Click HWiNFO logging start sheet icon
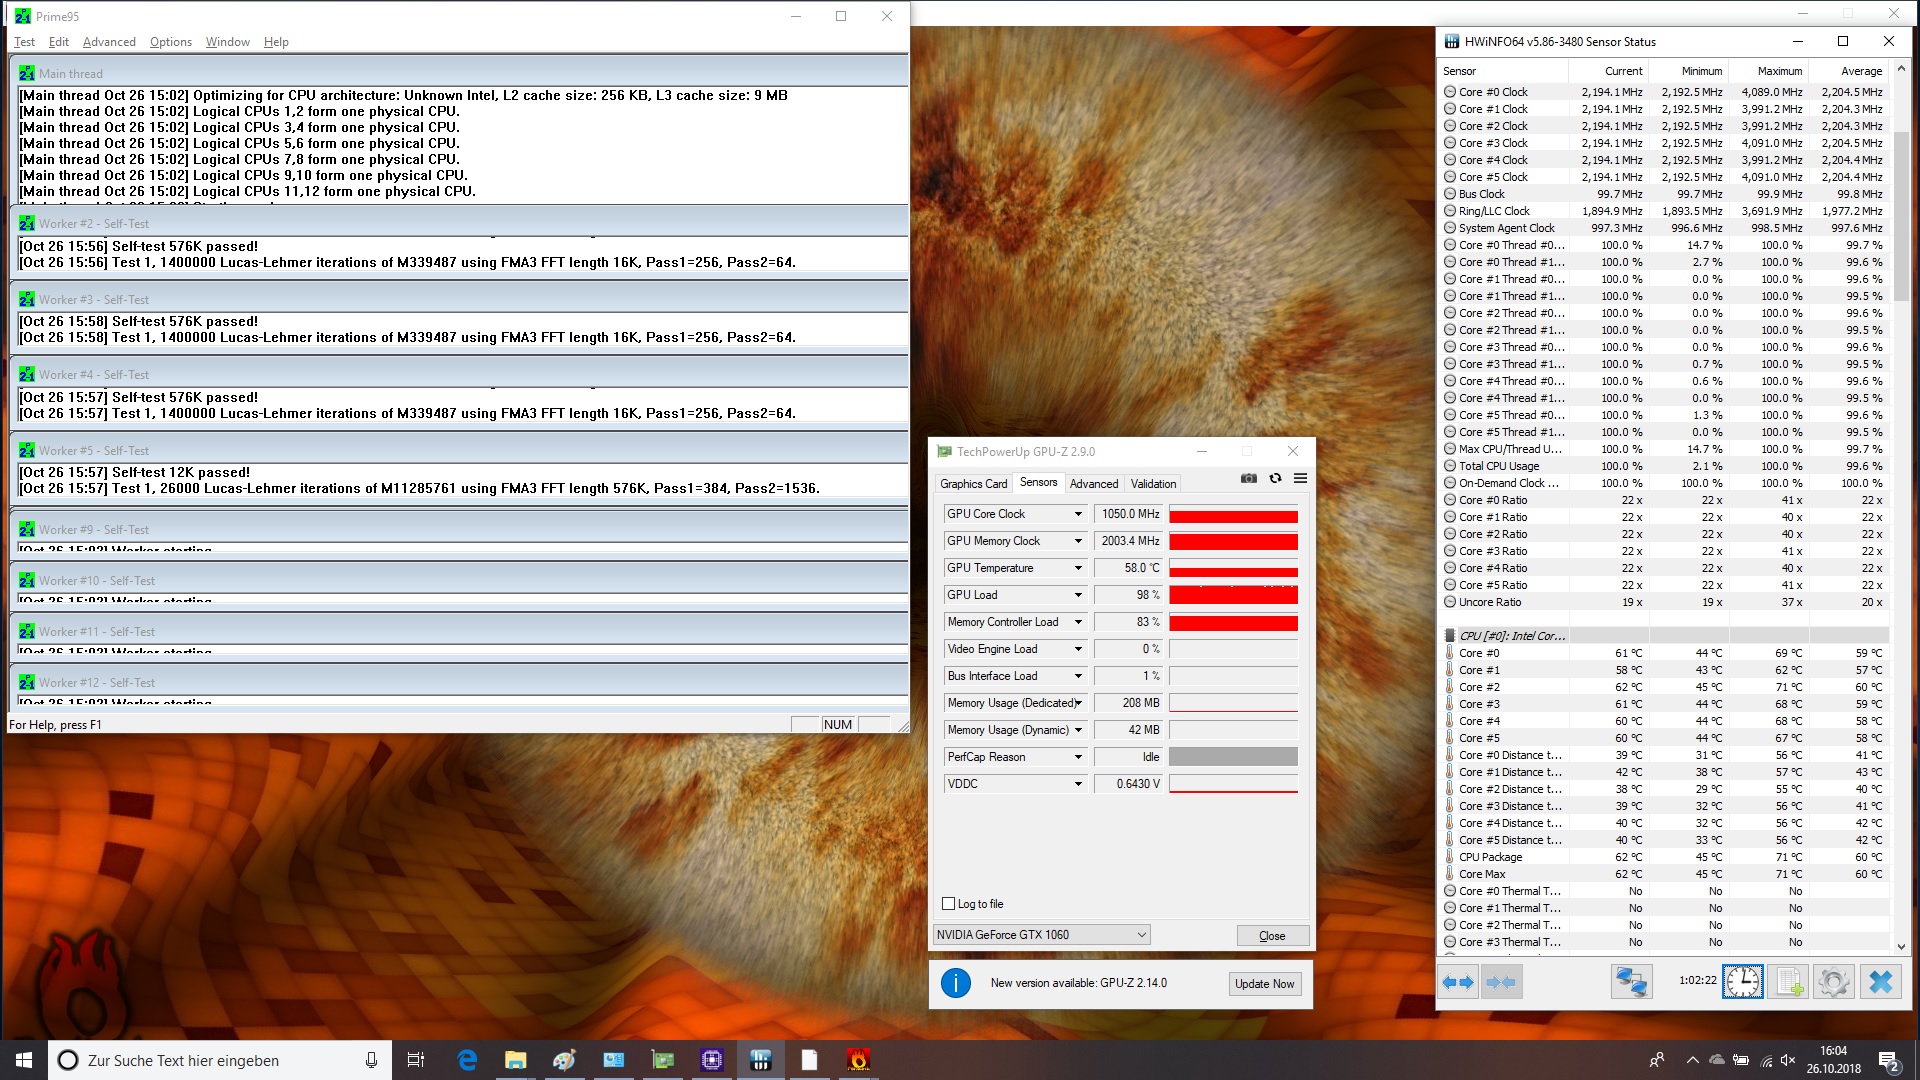 (1788, 982)
